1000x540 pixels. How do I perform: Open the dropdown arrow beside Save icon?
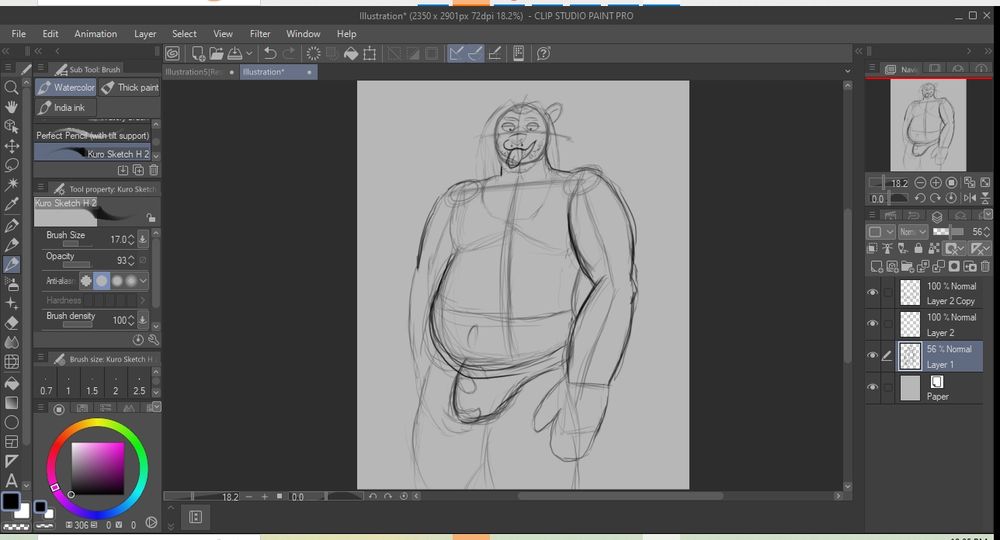pyautogui.click(x=249, y=54)
